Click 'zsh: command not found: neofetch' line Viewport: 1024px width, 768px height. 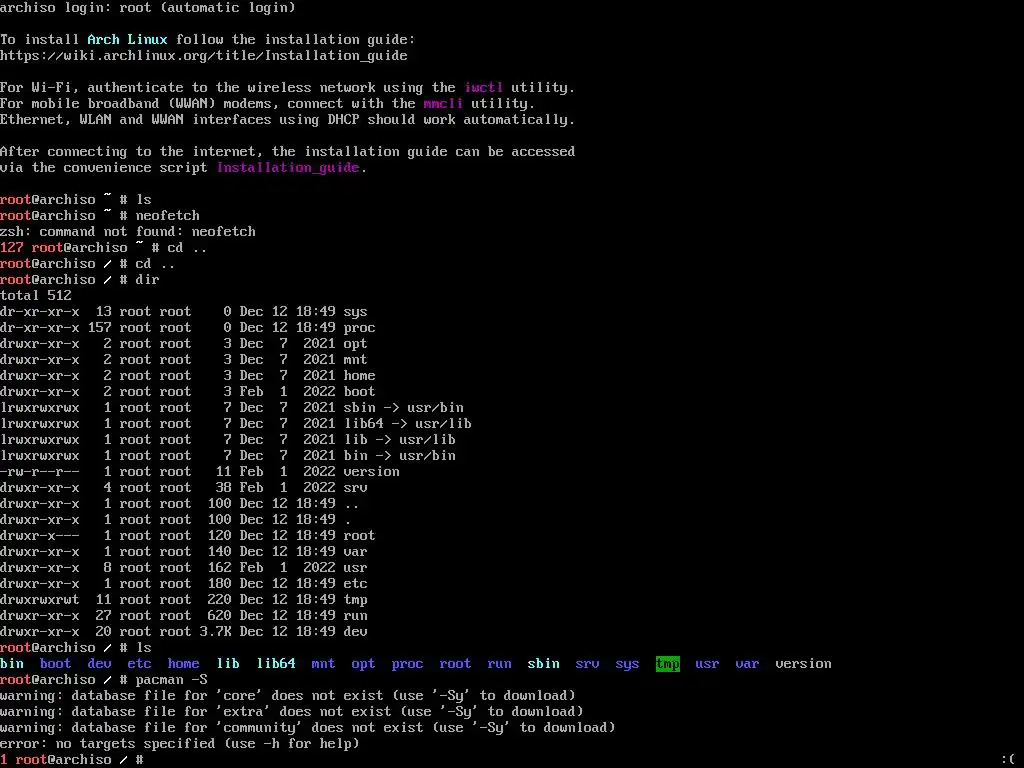pyautogui.click(x=128, y=231)
